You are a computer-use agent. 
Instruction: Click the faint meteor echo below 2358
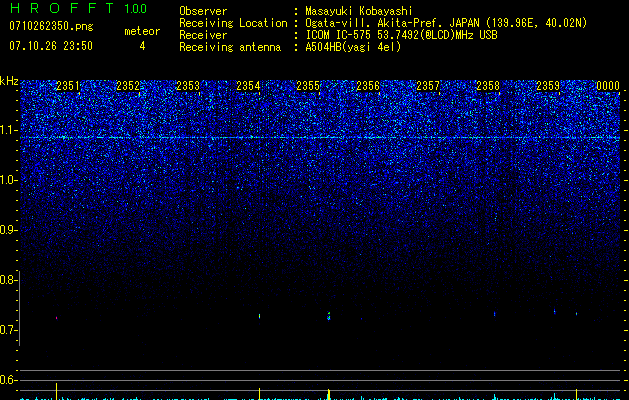click(x=495, y=314)
